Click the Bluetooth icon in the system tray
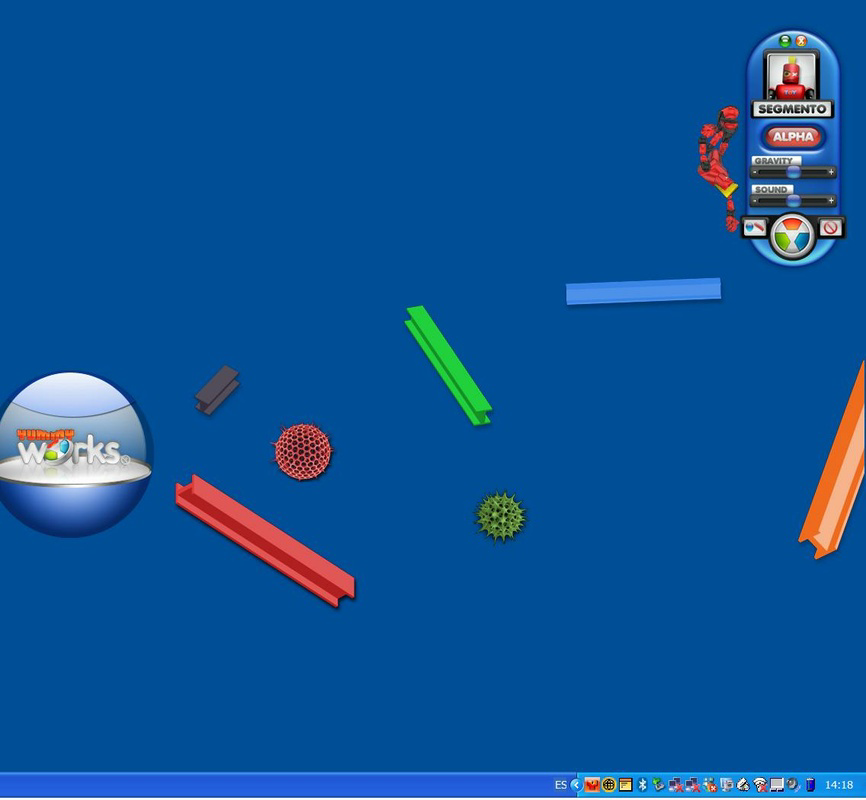The height and width of the screenshot is (800, 866). 642,784
